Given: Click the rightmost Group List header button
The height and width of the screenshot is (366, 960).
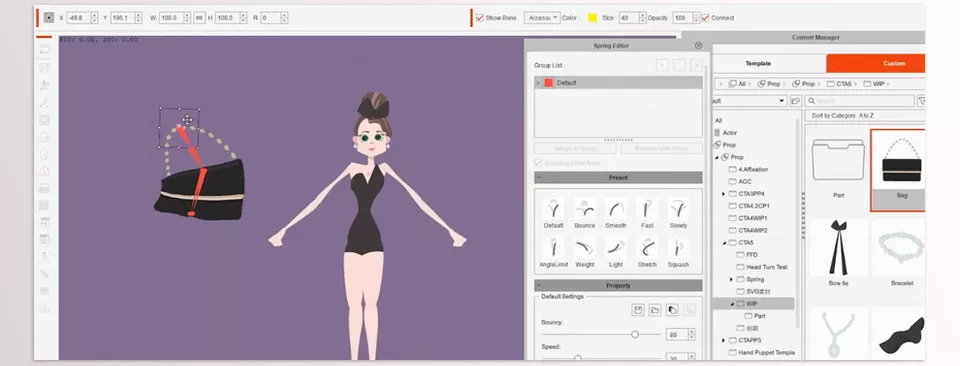Looking at the screenshot, I should (x=696, y=65).
